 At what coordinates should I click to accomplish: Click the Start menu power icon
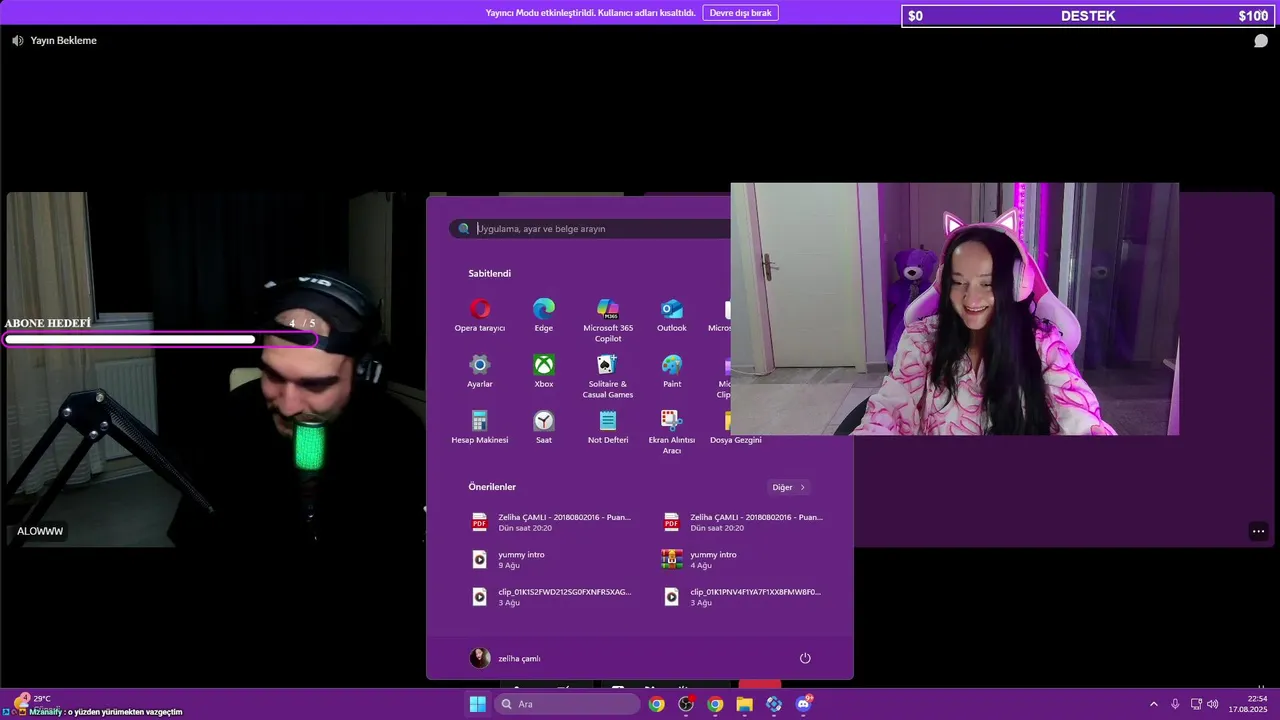805,658
